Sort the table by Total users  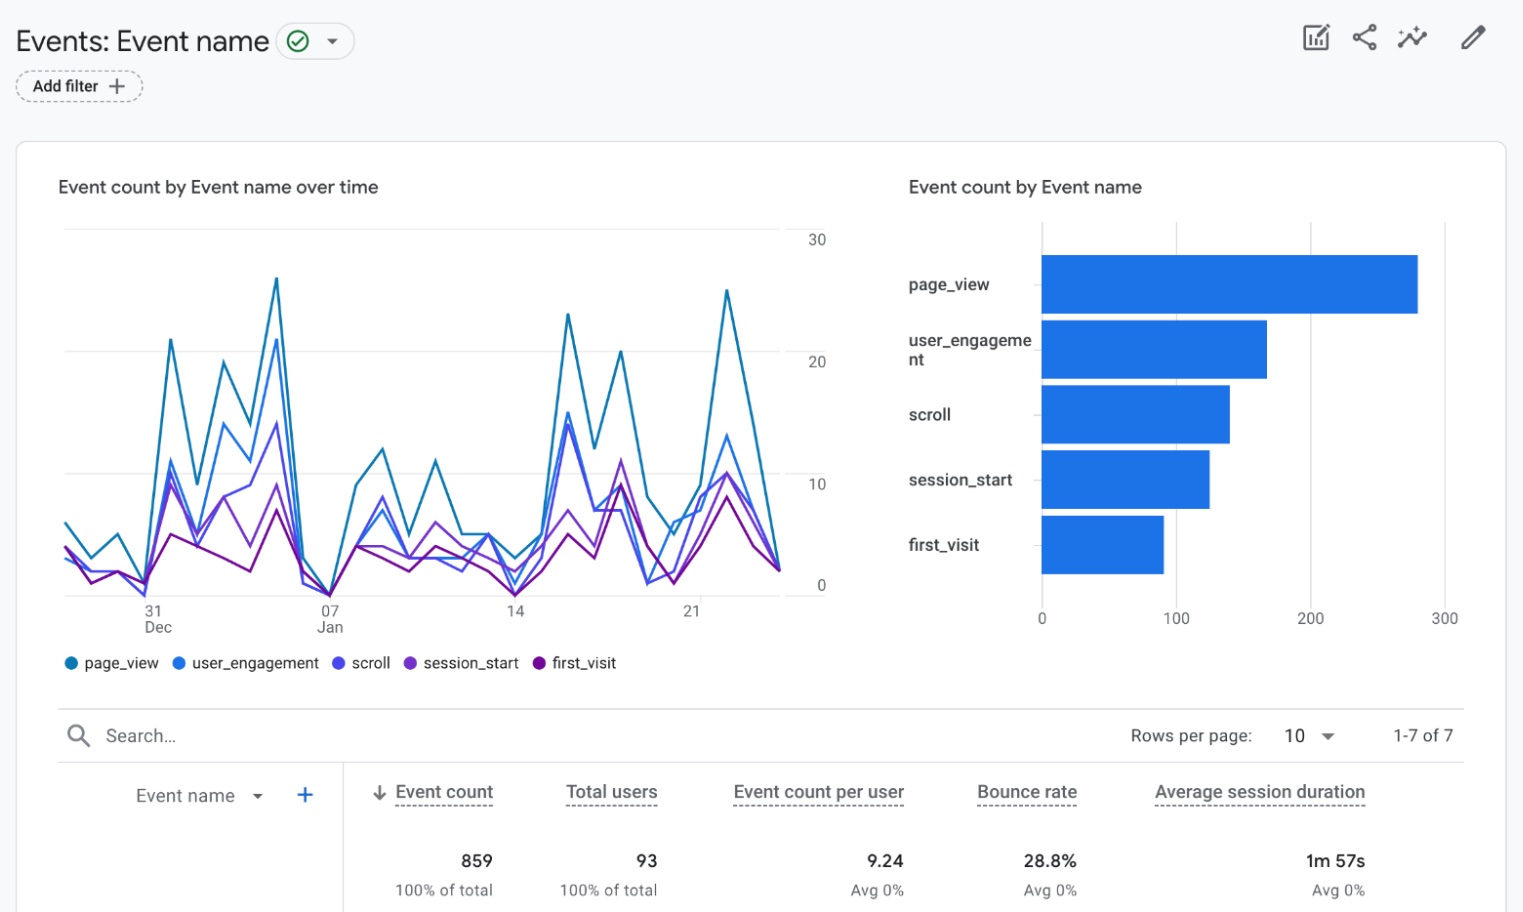coord(611,792)
